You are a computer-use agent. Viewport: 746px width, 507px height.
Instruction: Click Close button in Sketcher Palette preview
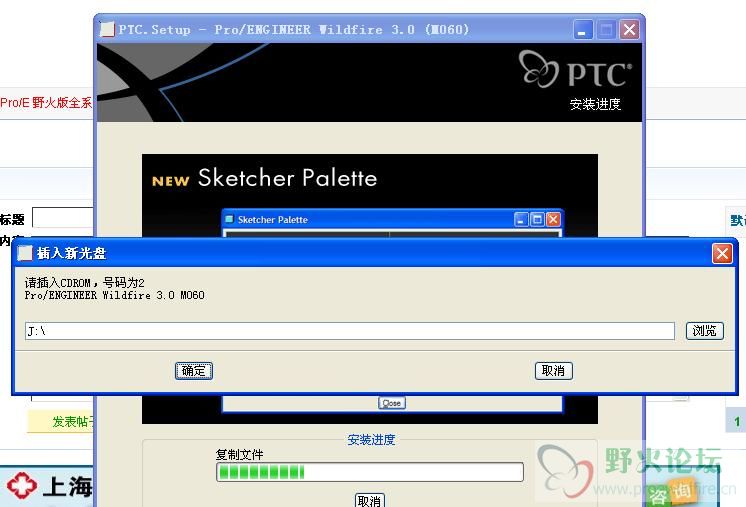pyautogui.click(x=392, y=403)
